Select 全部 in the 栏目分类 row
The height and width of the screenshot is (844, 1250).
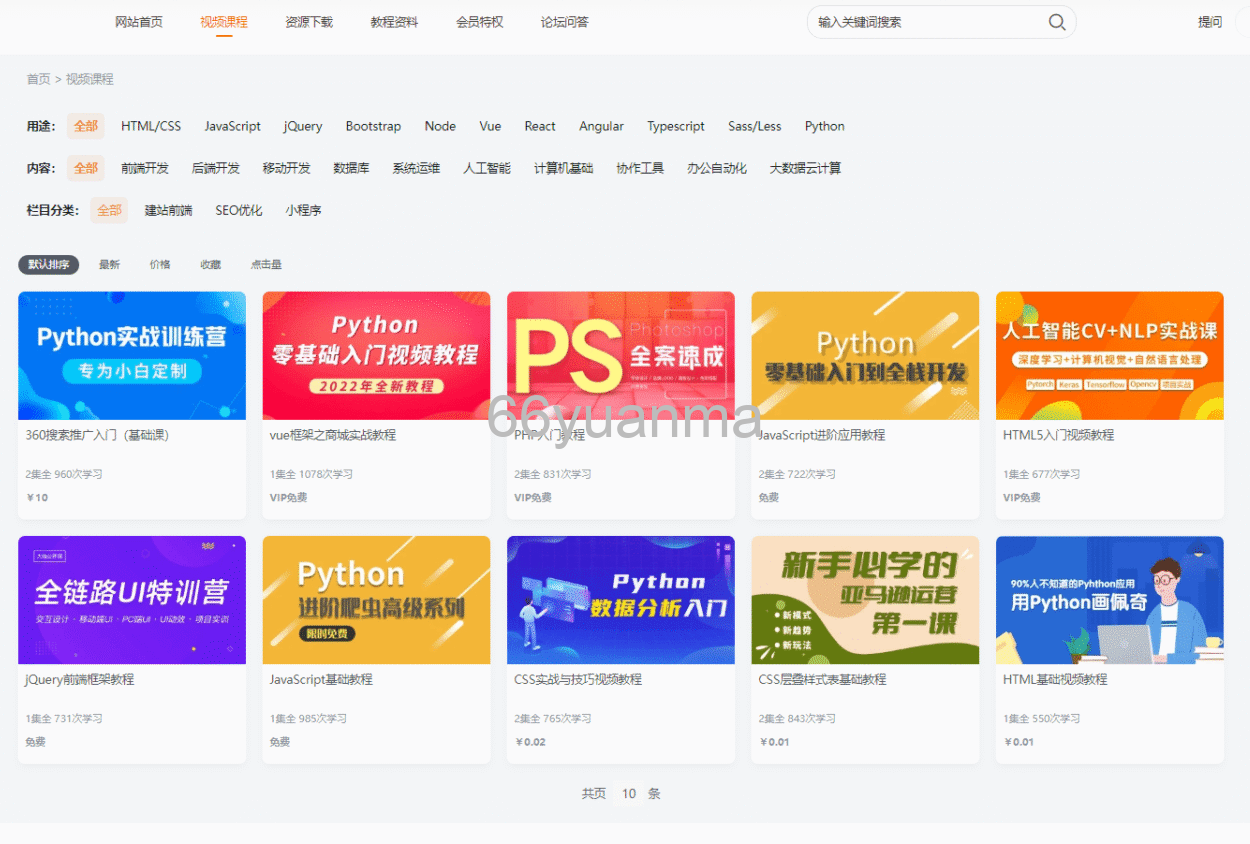pyautogui.click(x=109, y=210)
